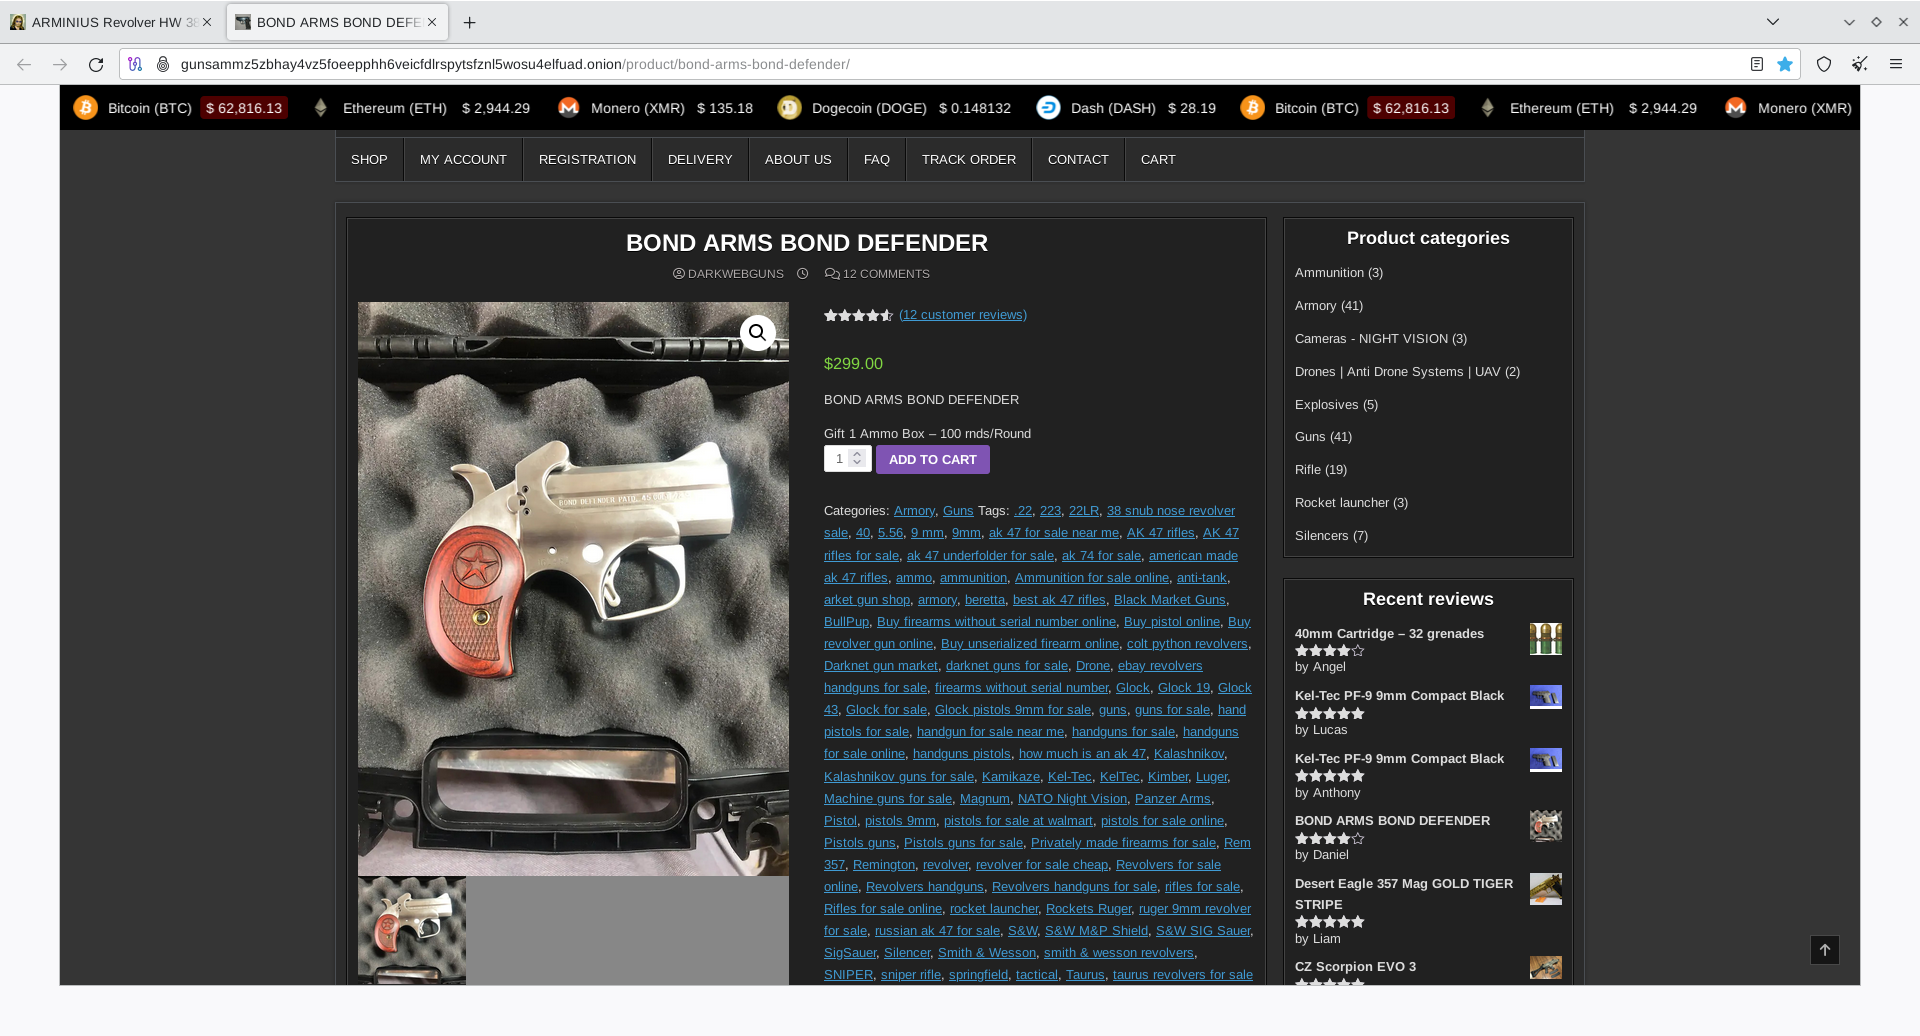Switch to the ARMINIUS Revolver tab

tap(105, 22)
